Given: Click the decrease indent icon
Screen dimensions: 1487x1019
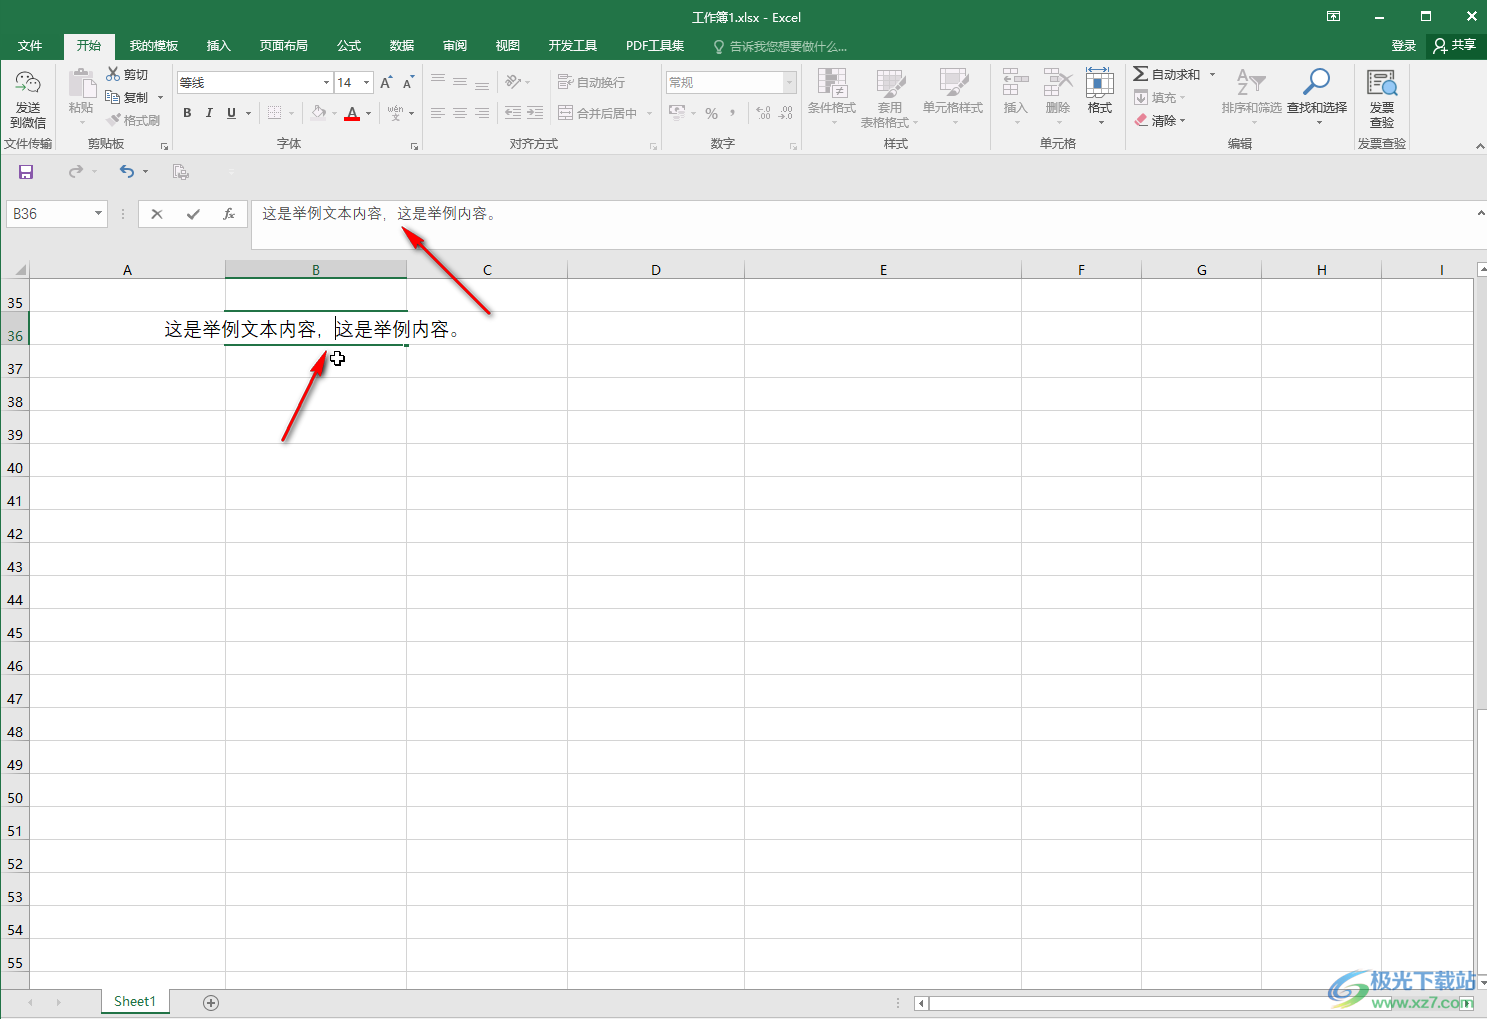Looking at the screenshot, I should 513,113.
